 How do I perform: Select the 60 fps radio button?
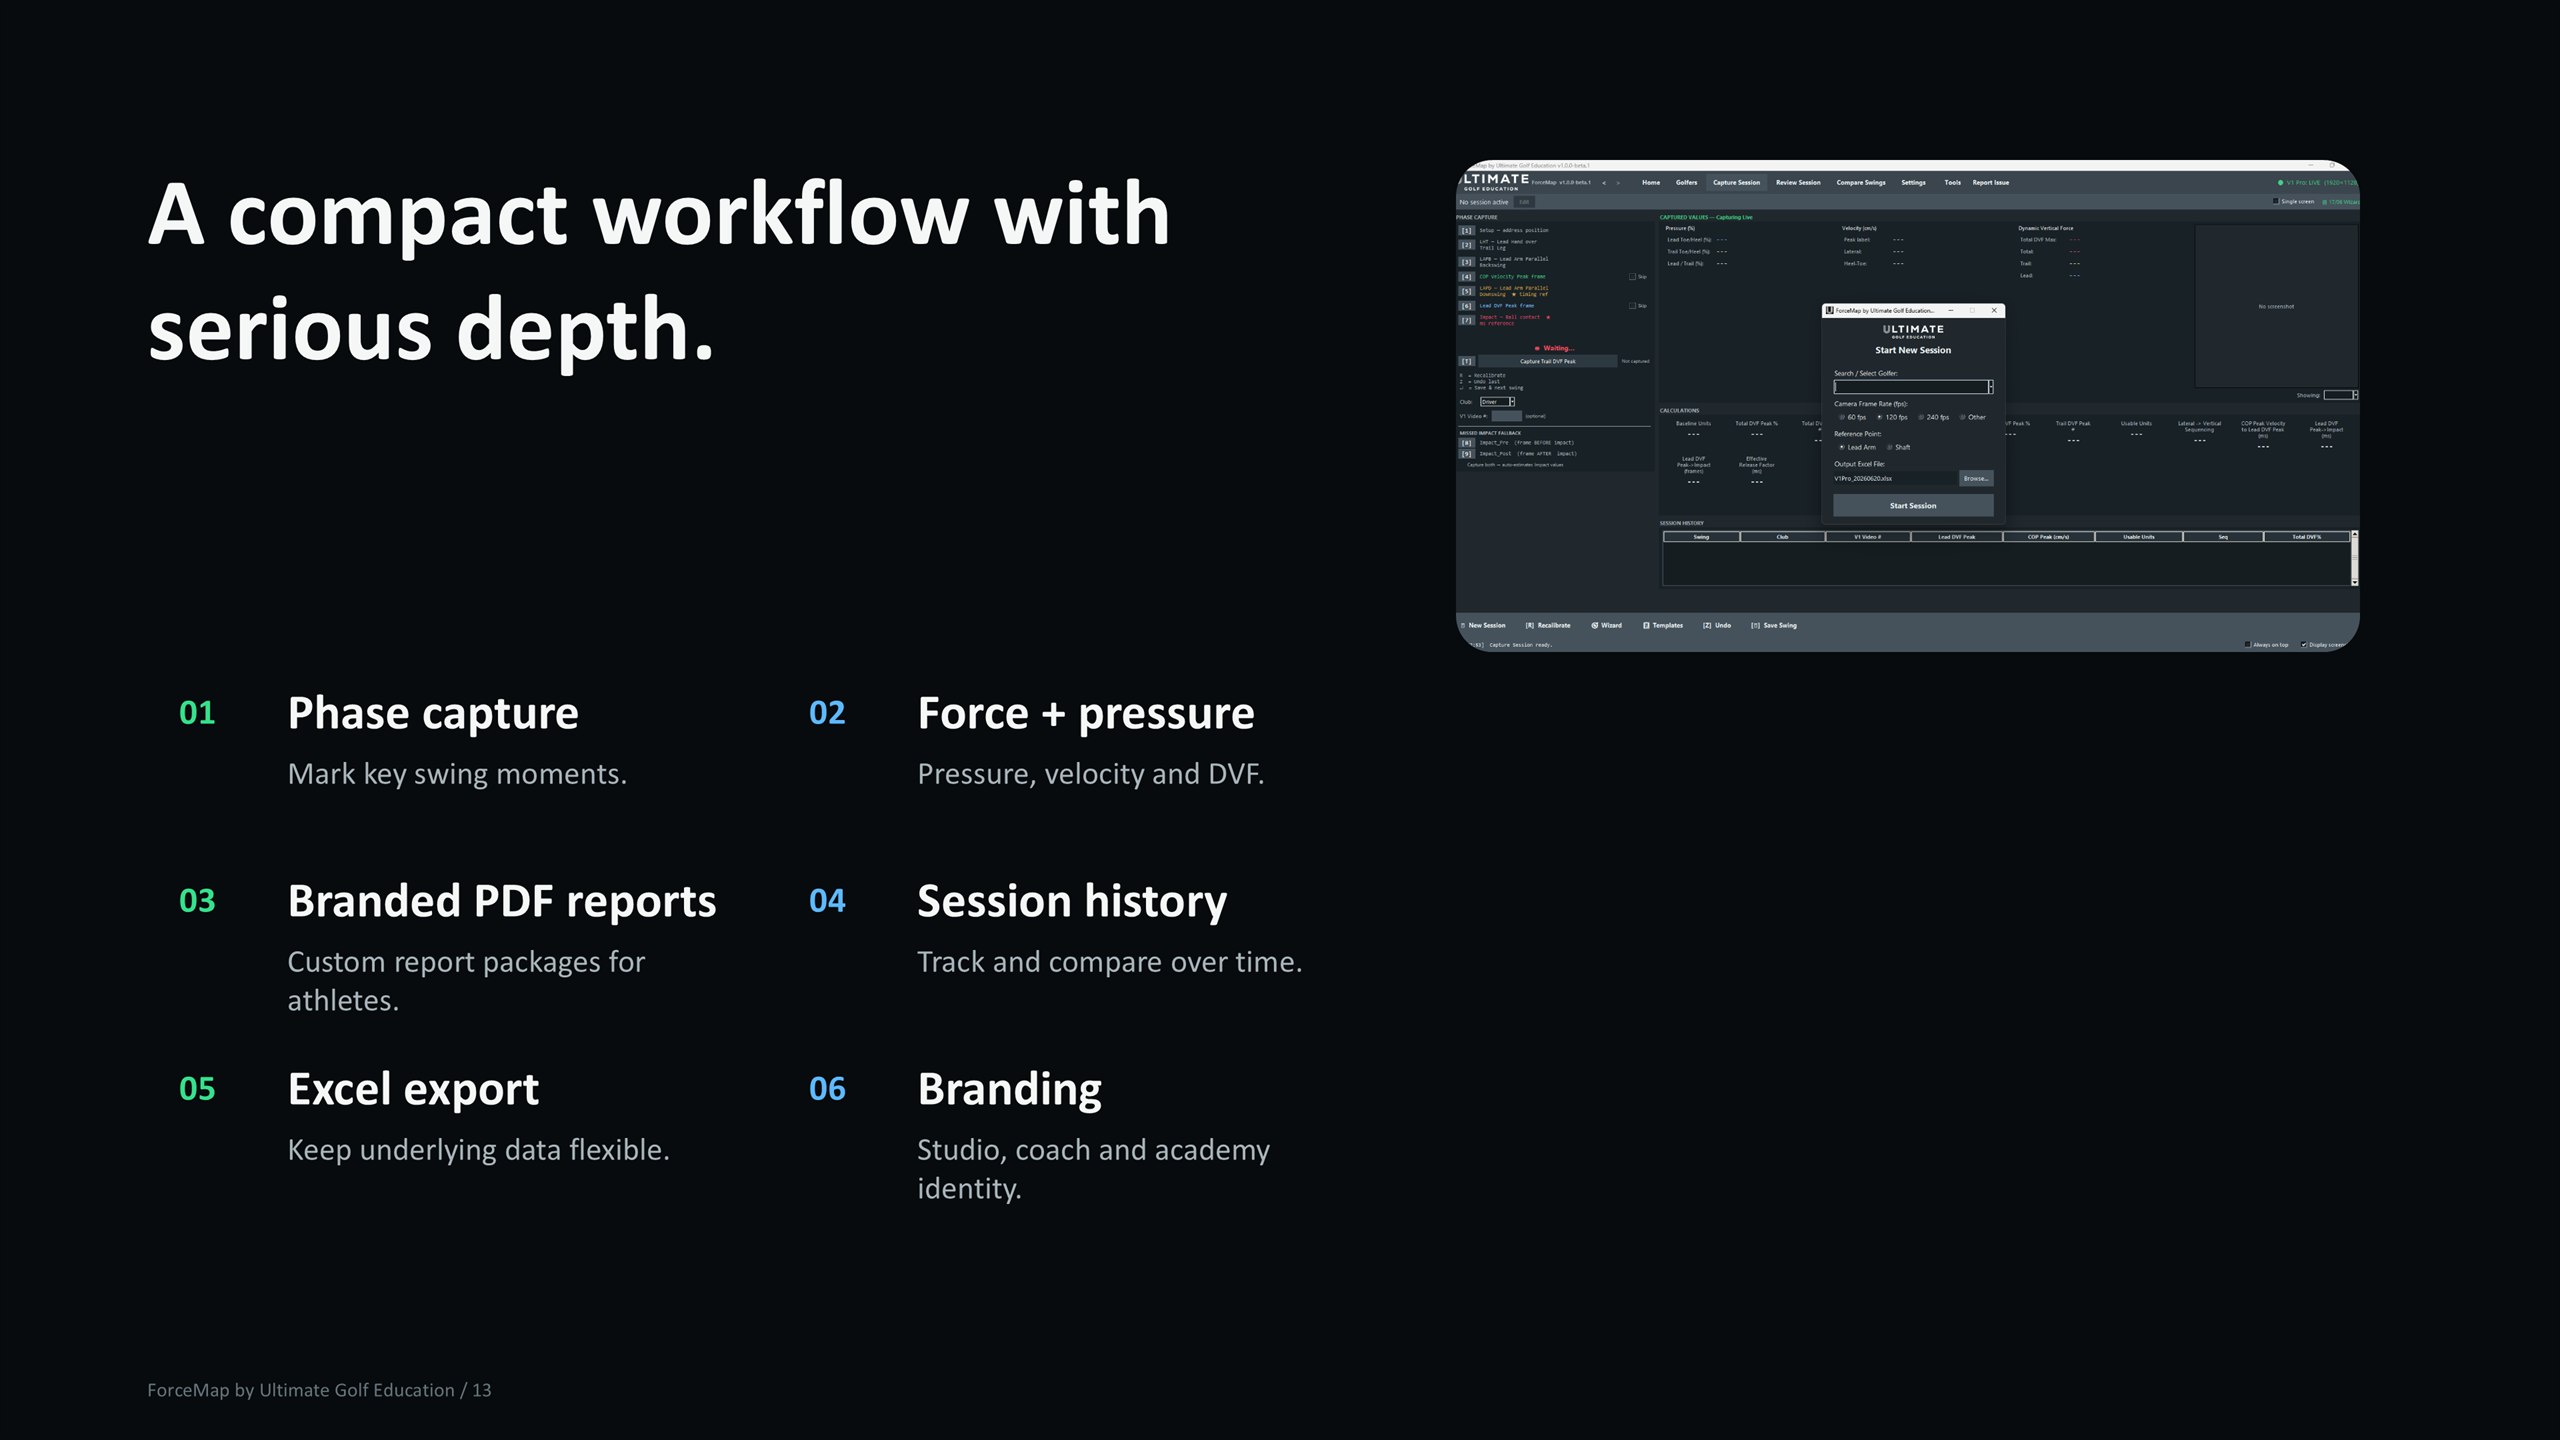pos(1842,417)
